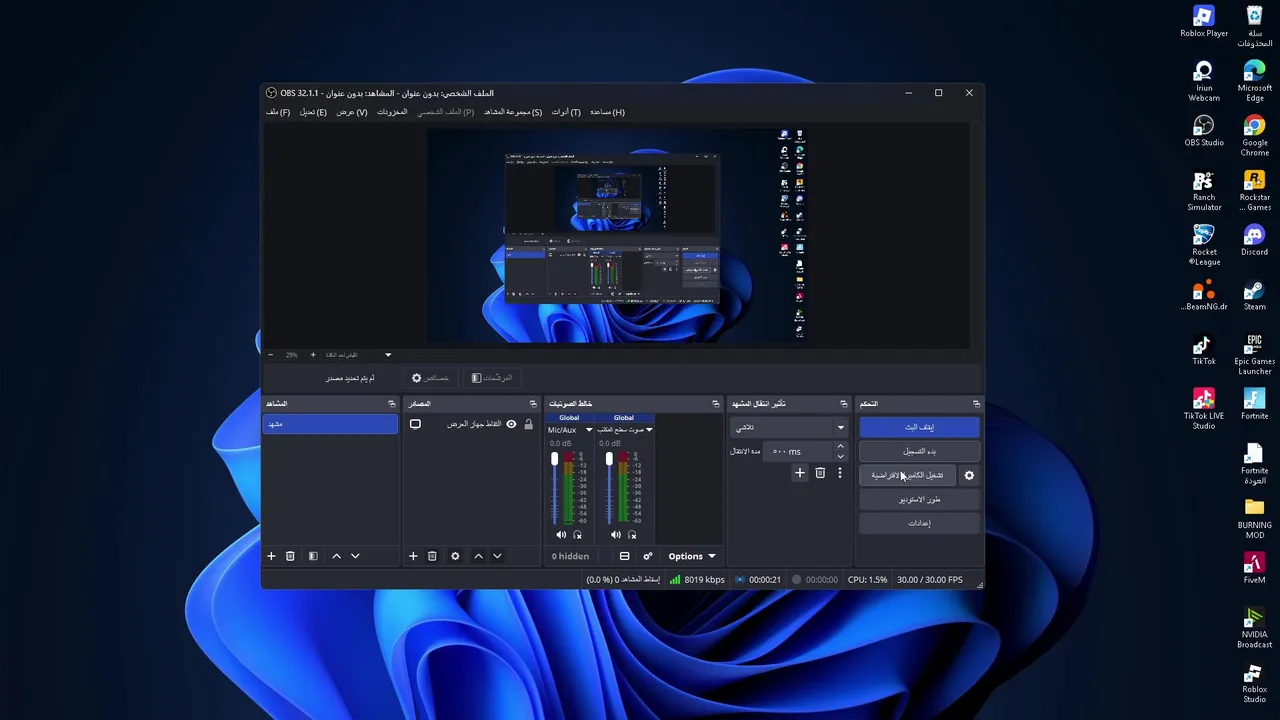The width and height of the screenshot is (1280, 720).
Task: Click the source Filters button in the source toolbar
Action: [492, 378]
